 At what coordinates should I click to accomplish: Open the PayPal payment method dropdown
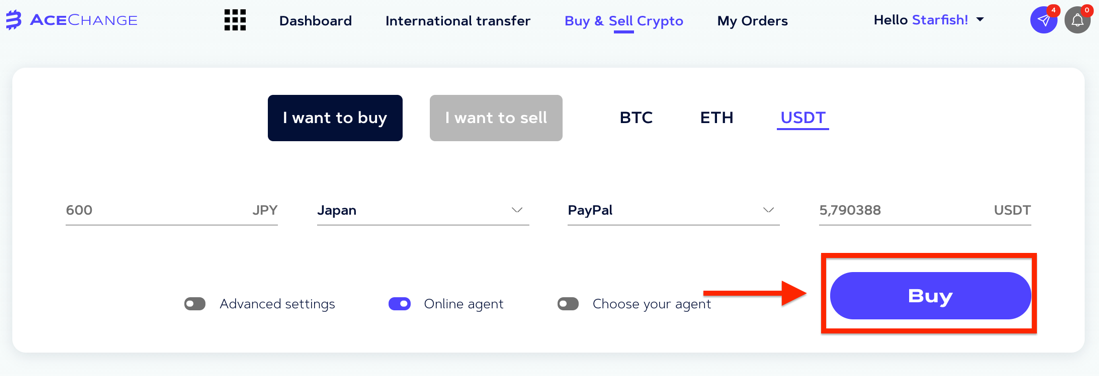click(x=674, y=210)
